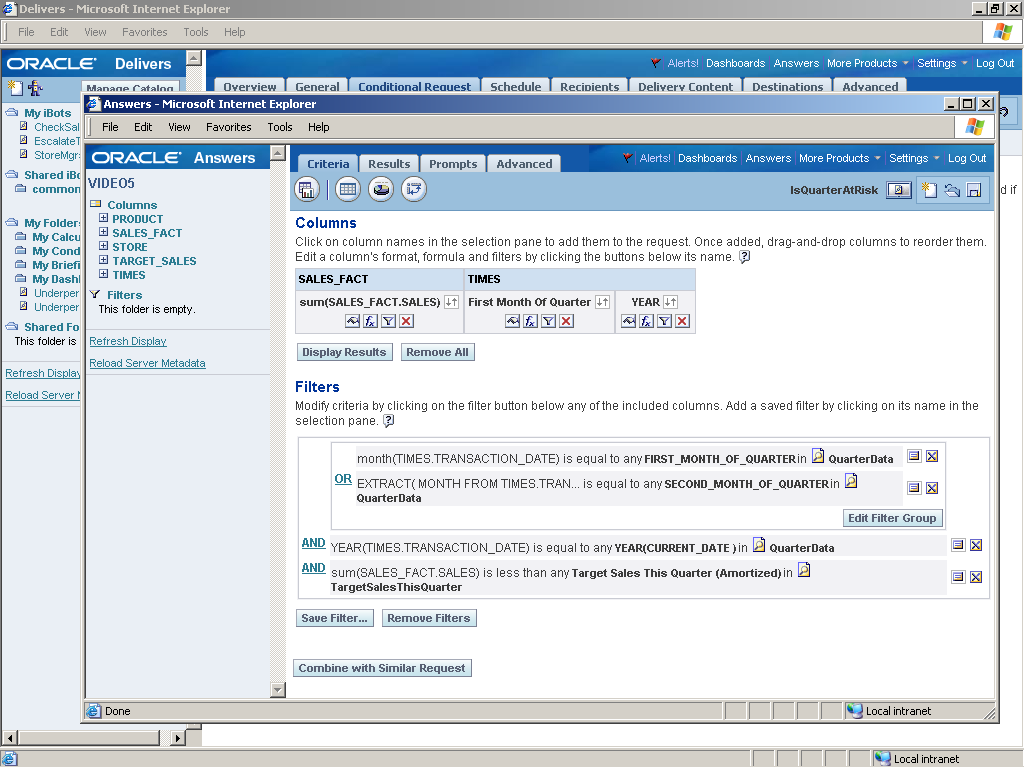Edit the FIRST_MONTH_OF_QUARTER filter
1024x768 pixels.
pyautogui.click(x=914, y=456)
